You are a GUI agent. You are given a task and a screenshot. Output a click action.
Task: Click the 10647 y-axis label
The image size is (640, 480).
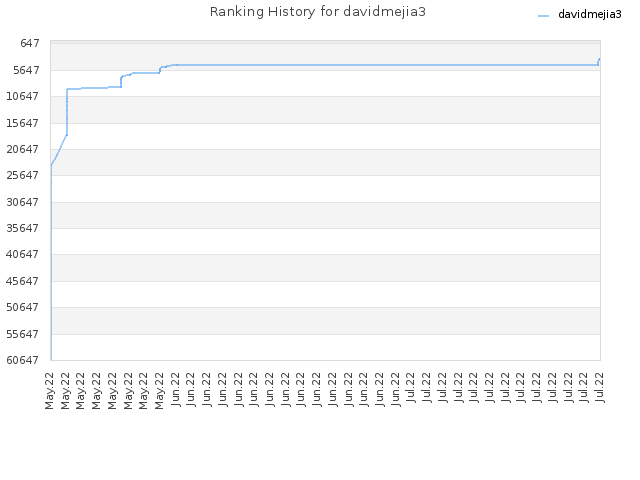(23, 96)
